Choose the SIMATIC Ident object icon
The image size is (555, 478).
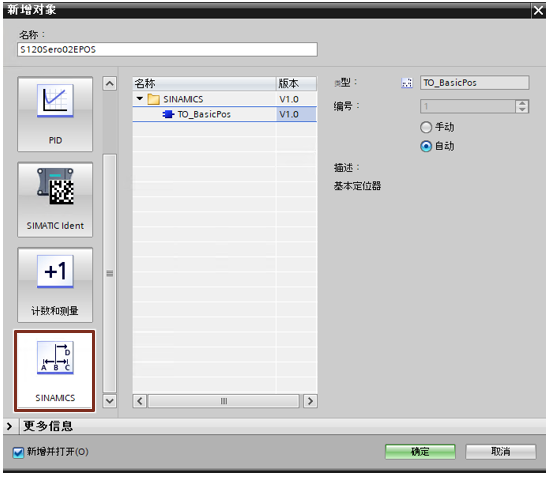tap(56, 186)
